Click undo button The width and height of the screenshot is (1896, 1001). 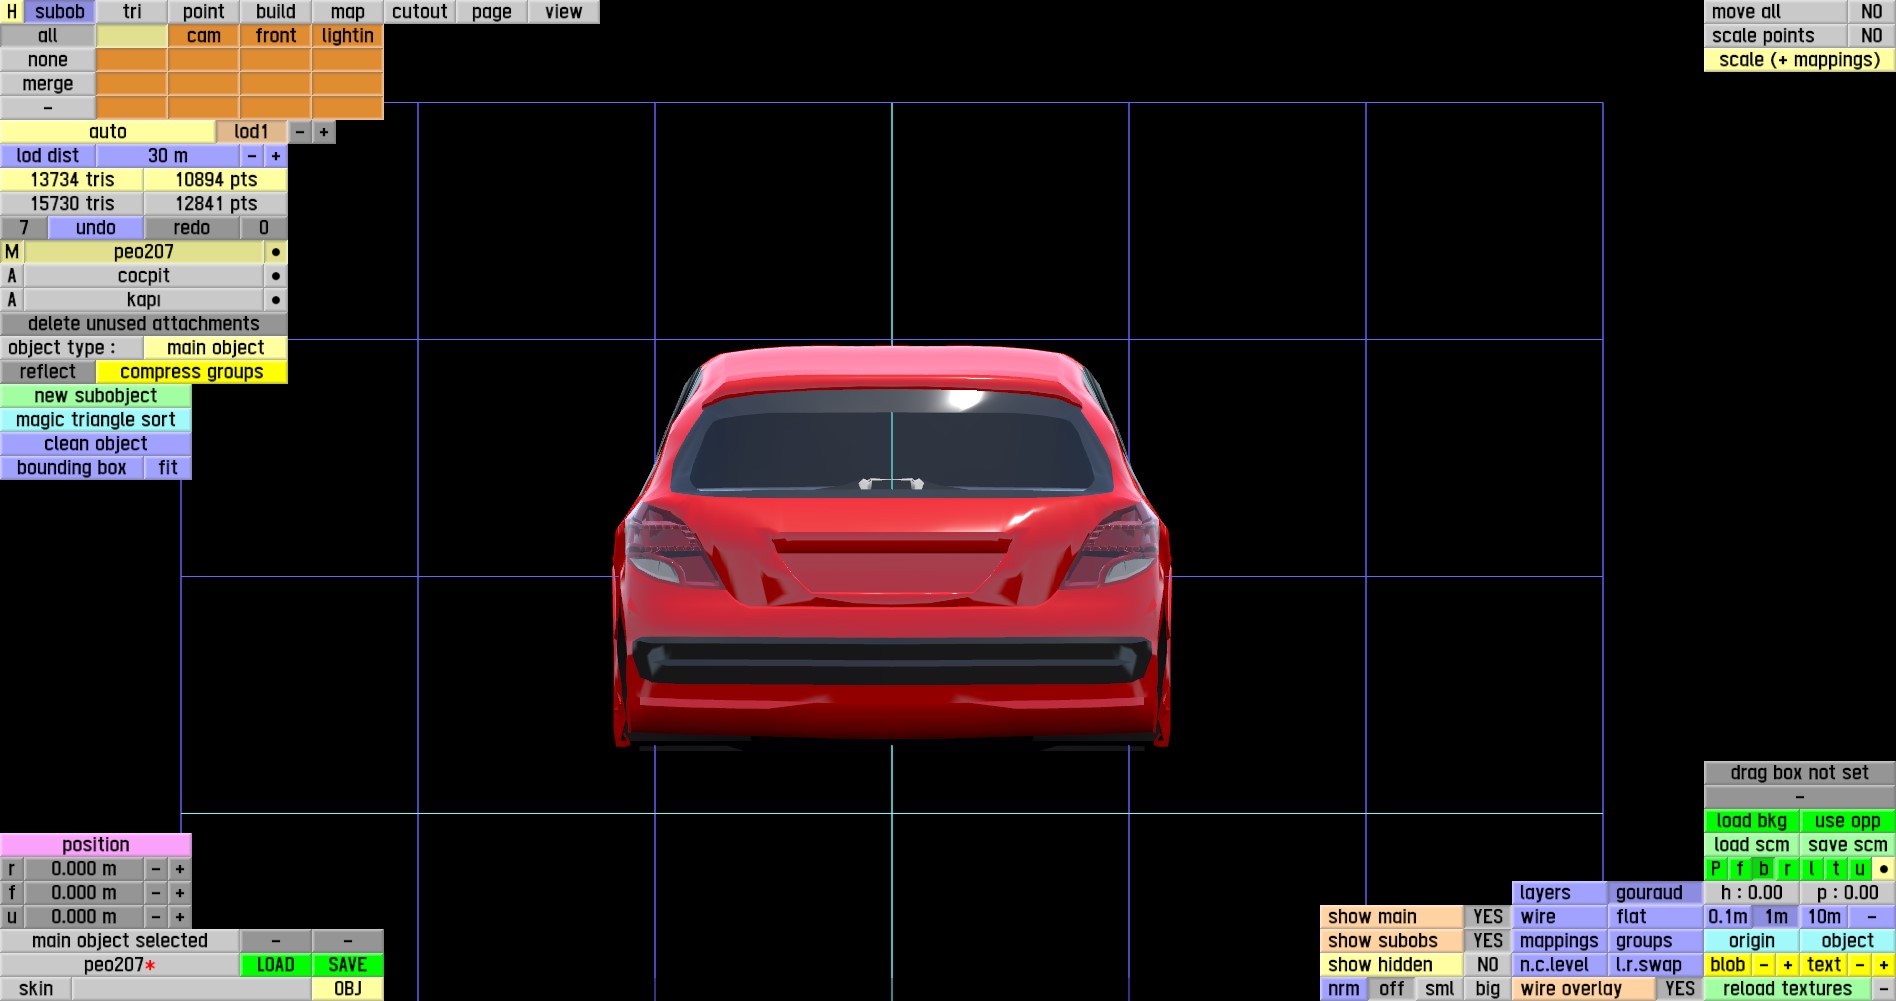[96, 228]
